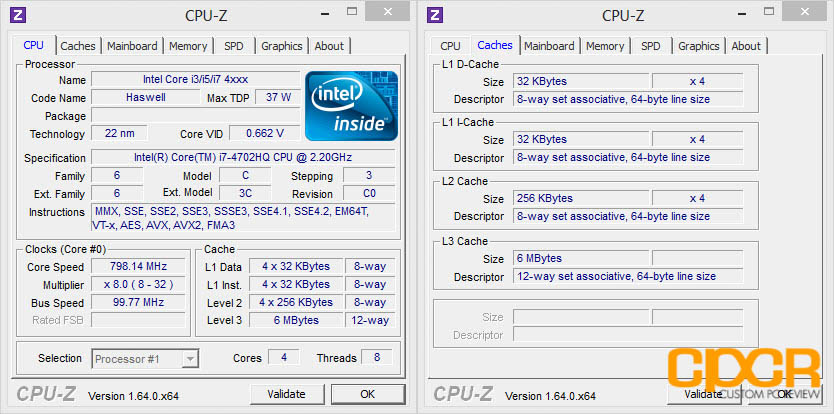Open Mainboard tab in right CPU-Z window

point(549,46)
